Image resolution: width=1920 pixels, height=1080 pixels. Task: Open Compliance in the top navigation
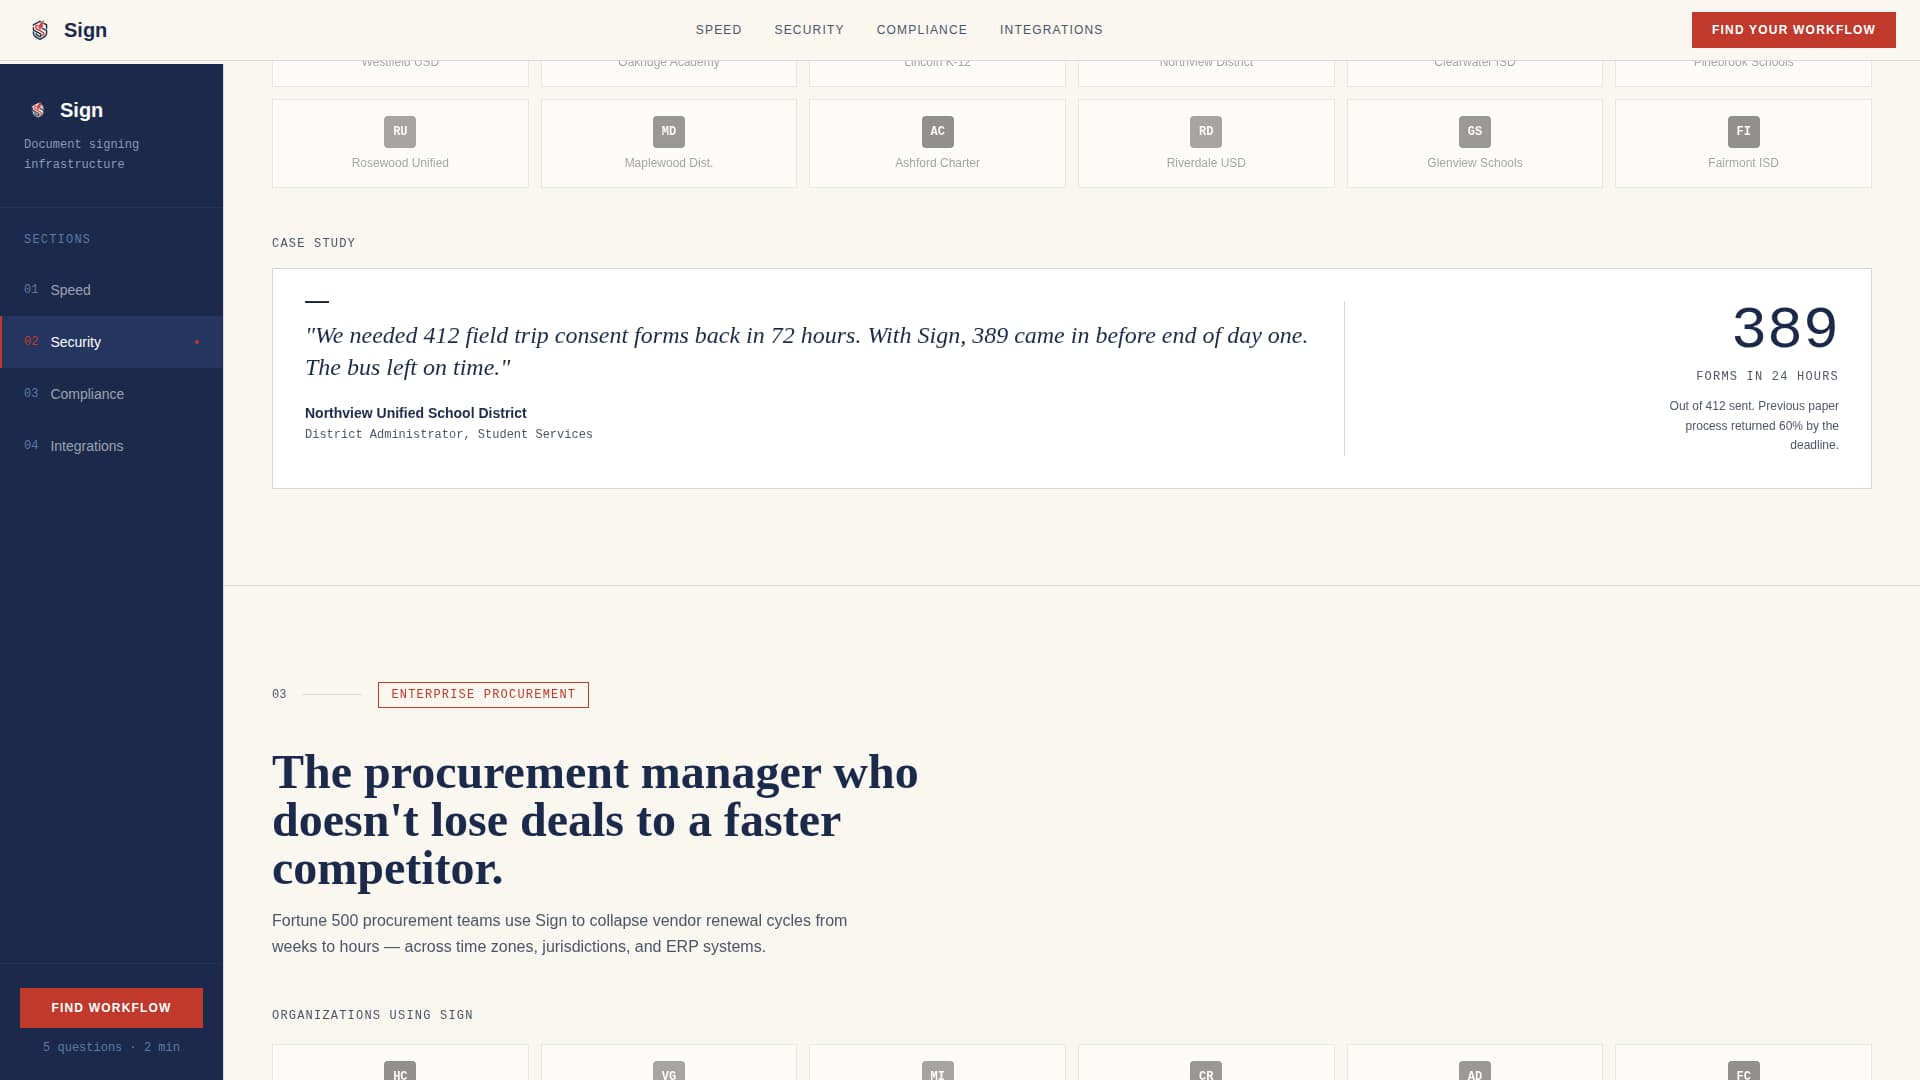(921, 30)
